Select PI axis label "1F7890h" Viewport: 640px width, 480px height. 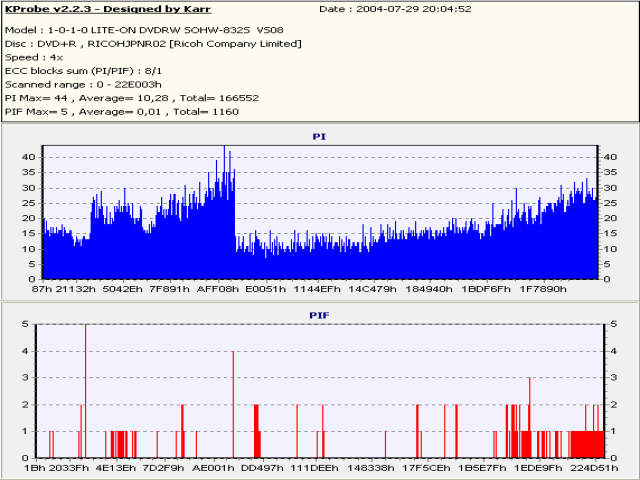pos(543,289)
